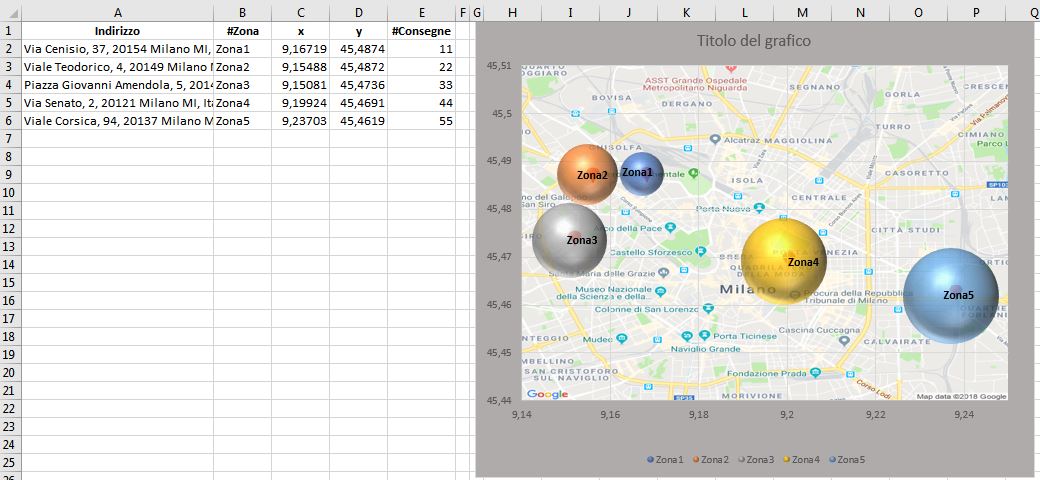1040x480 pixels.
Task: Select horizontal axis label 9,24
Action: pyautogui.click(x=964, y=415)
